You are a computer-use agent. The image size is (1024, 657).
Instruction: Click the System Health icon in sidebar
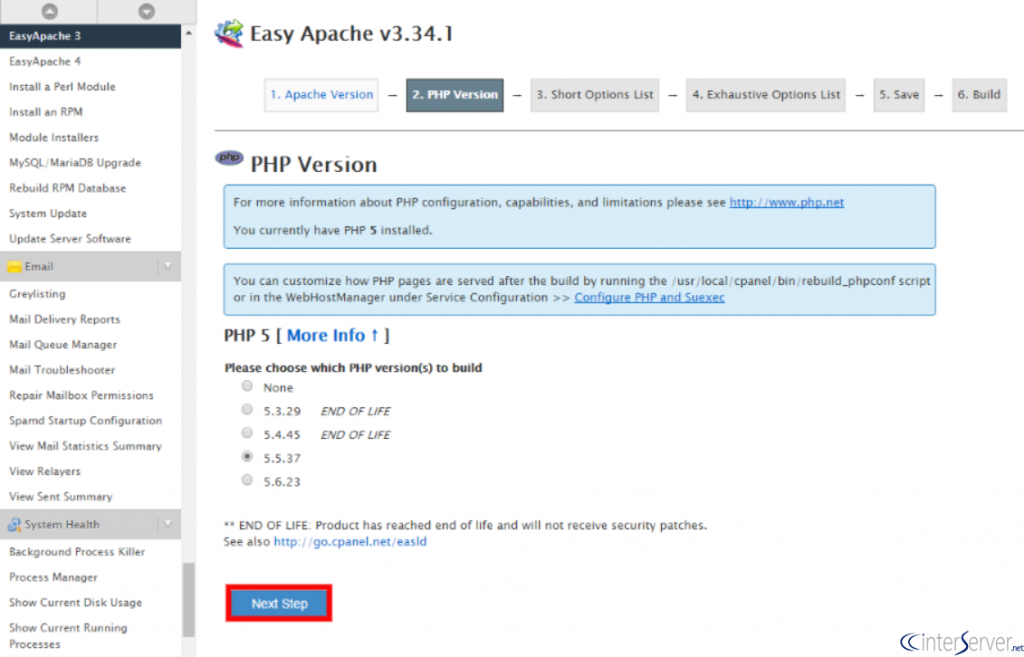tap(14, 524)
